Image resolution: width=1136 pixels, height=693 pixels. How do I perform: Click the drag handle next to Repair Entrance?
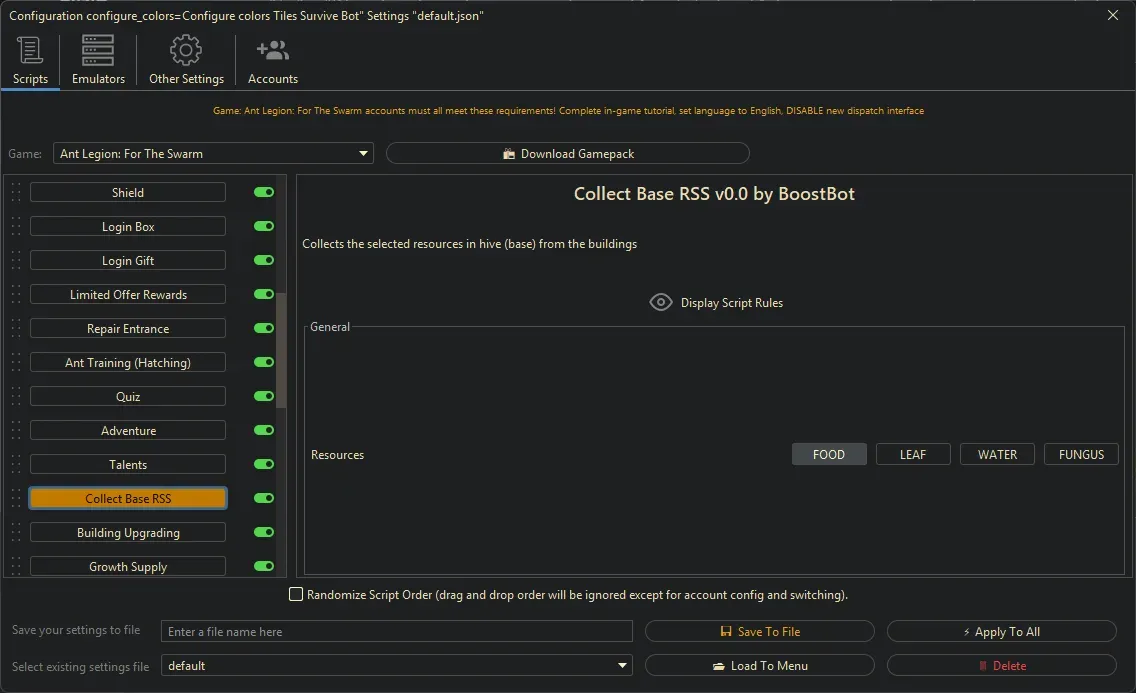16,329
